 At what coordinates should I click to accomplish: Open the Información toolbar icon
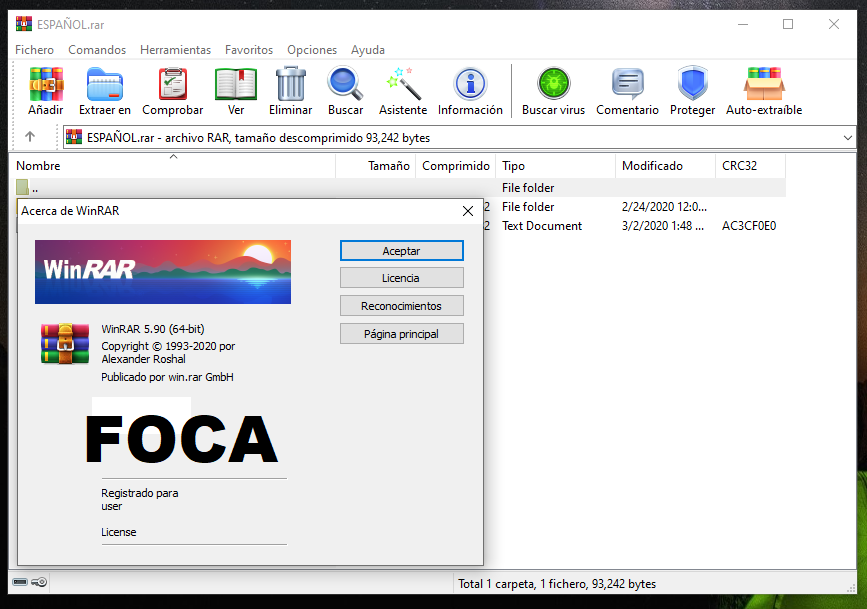470,84
